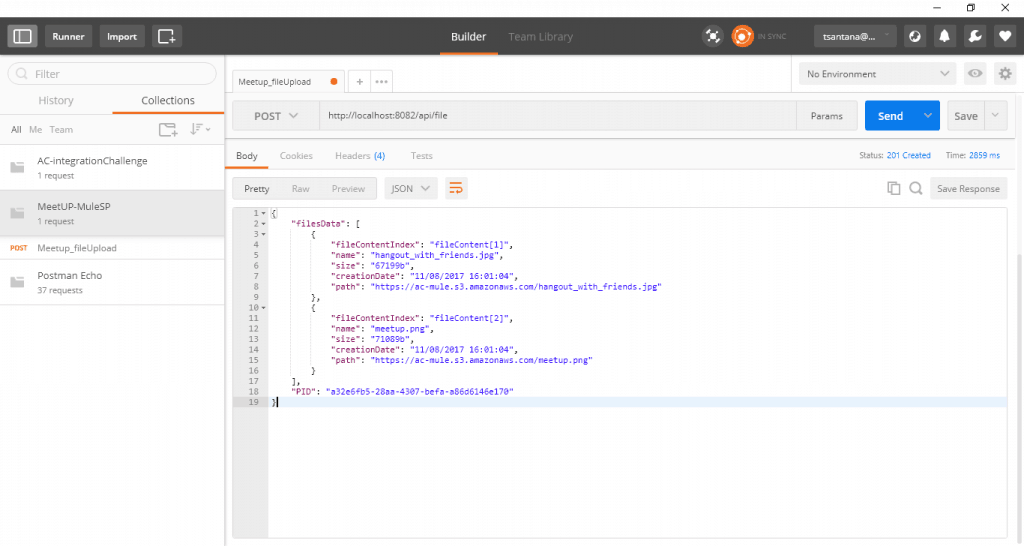Image resolution: width=1024 pixels, height=546 pixels.
Task: Click the 2859 ms time value
Action: coord(984,155)
